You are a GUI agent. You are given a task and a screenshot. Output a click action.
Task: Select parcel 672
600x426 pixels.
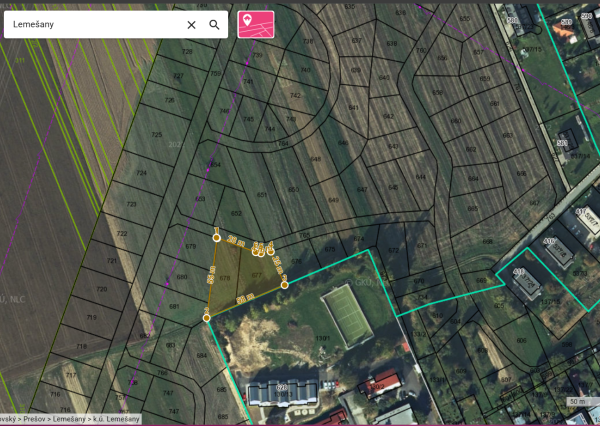pyautogui.click(x=393, y=250)
